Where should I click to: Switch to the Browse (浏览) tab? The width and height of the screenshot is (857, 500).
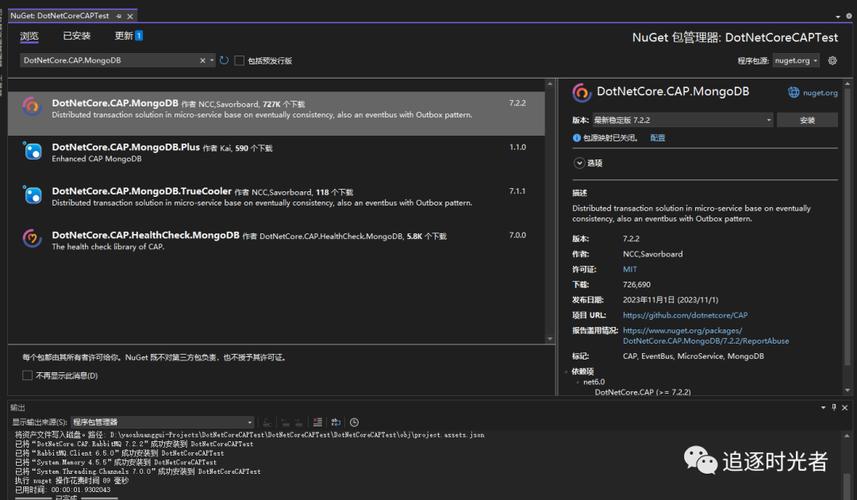tap(30, 36)
